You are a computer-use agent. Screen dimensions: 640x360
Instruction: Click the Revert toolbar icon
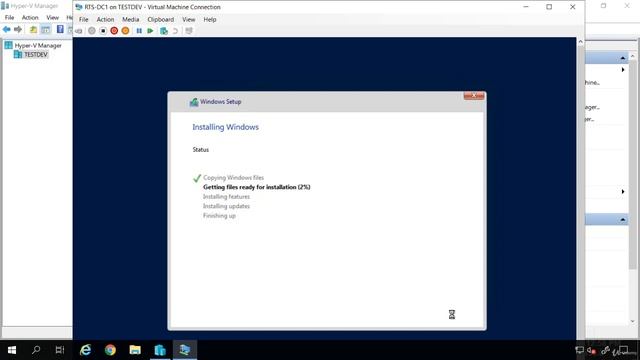(175, 31)
